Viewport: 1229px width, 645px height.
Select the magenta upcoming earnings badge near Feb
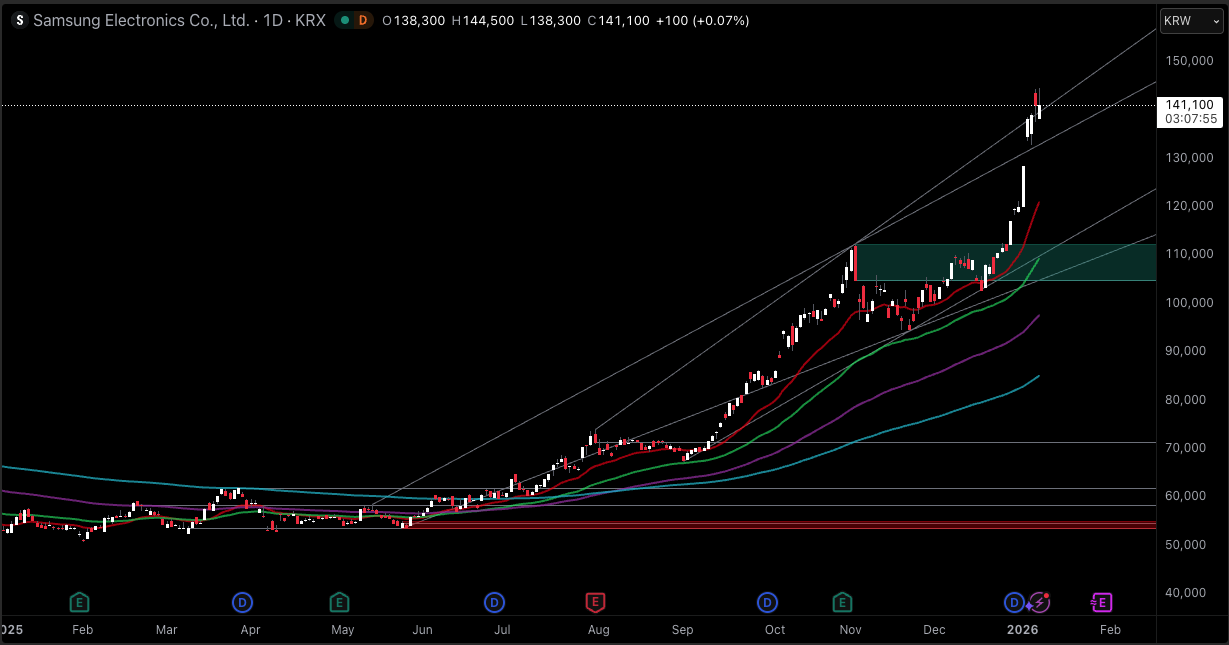[x=1100, y=602]
